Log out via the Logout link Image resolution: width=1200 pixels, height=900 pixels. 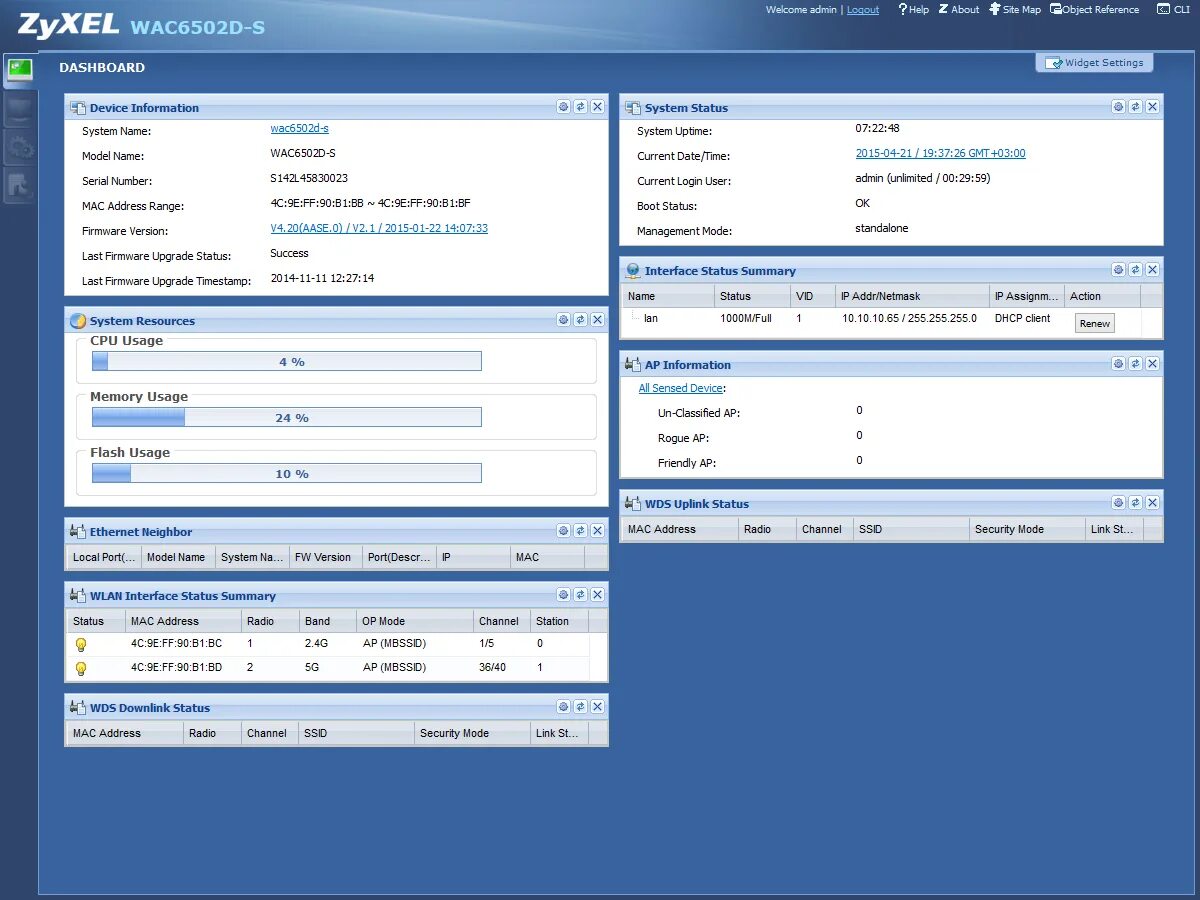point(863,10)
